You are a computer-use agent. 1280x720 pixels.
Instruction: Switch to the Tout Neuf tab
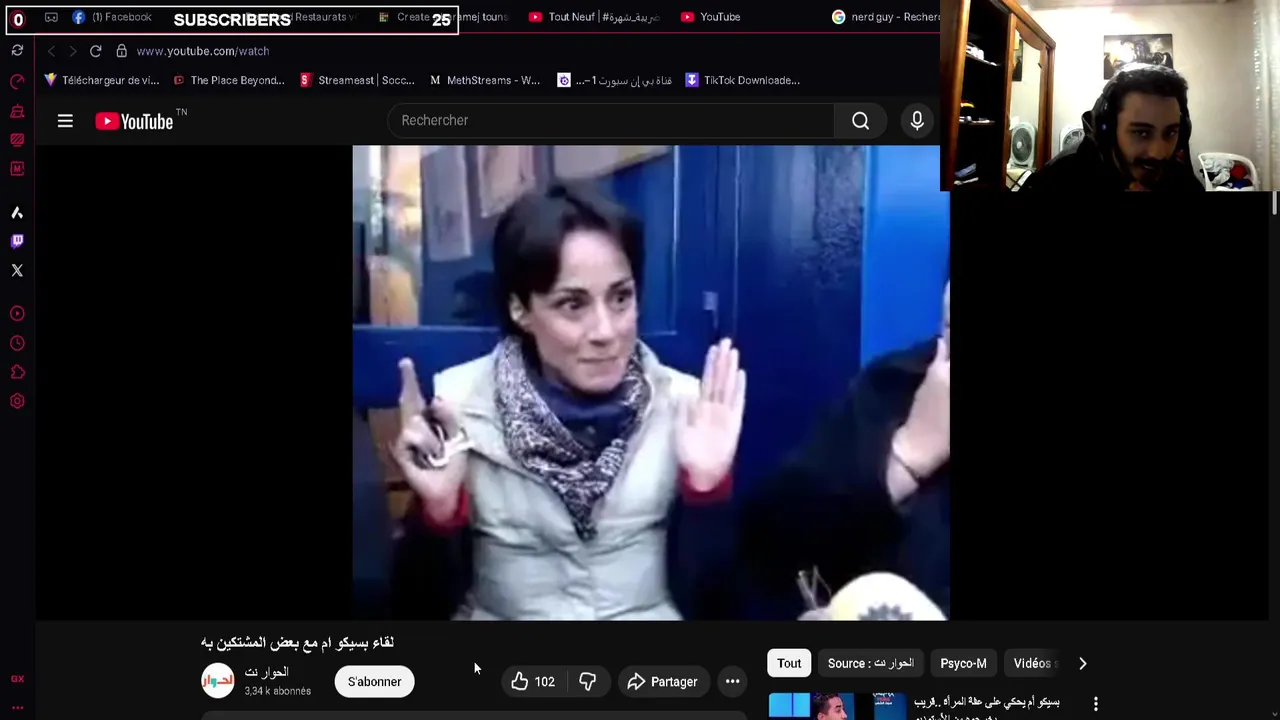tap(594, 17)
